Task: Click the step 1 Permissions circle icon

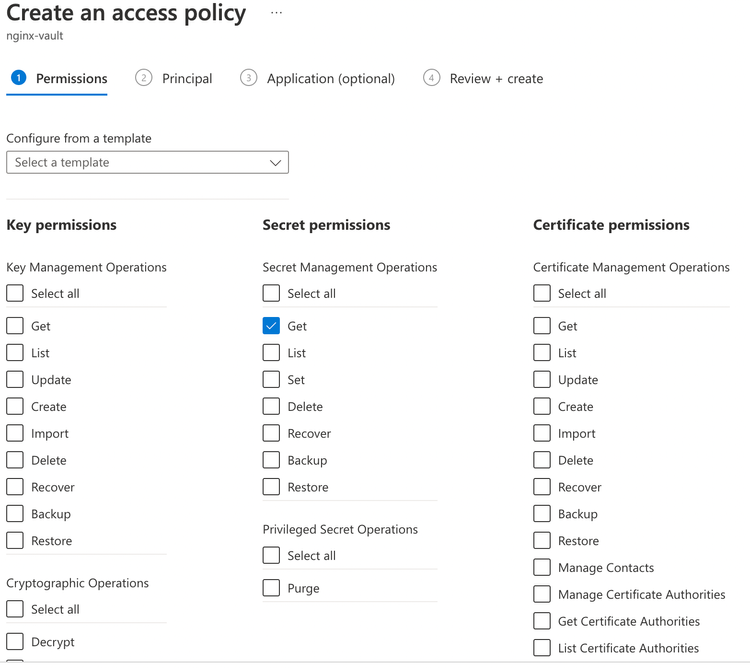Action: click(x=18, y=78)
